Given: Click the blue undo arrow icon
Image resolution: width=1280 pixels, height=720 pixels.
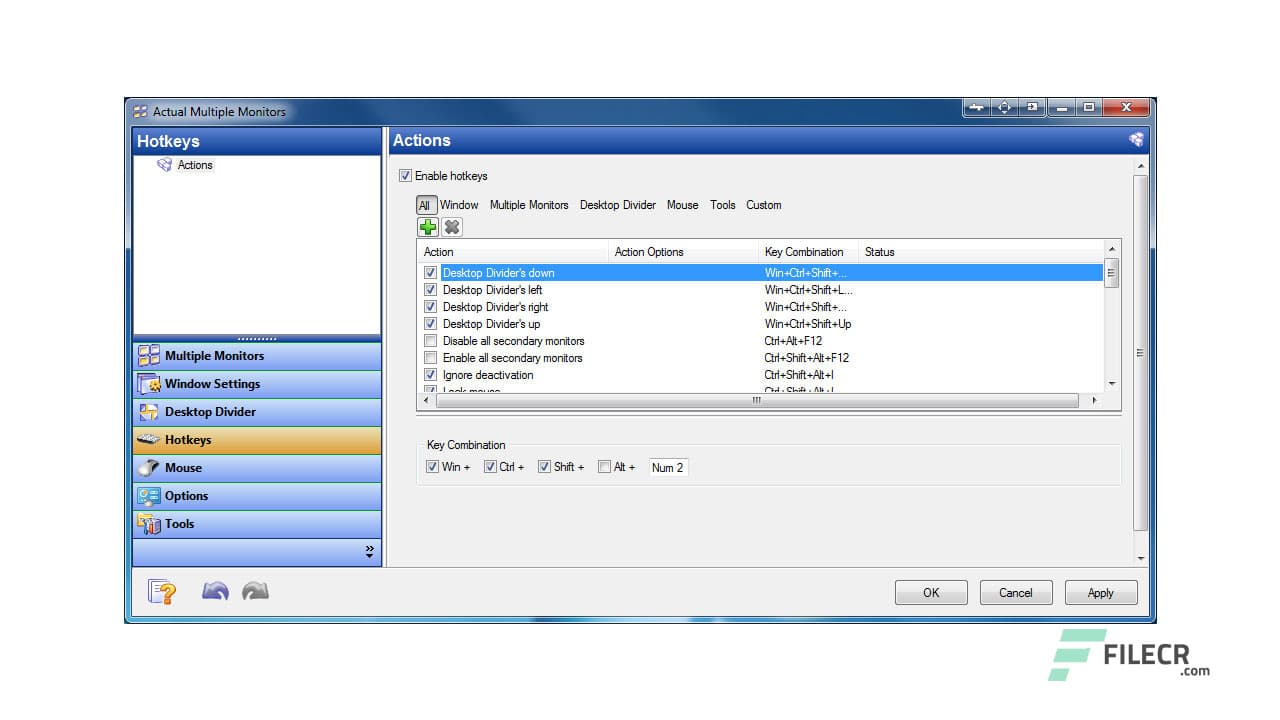Looking at the screenshot, I should tap(215, 592).
